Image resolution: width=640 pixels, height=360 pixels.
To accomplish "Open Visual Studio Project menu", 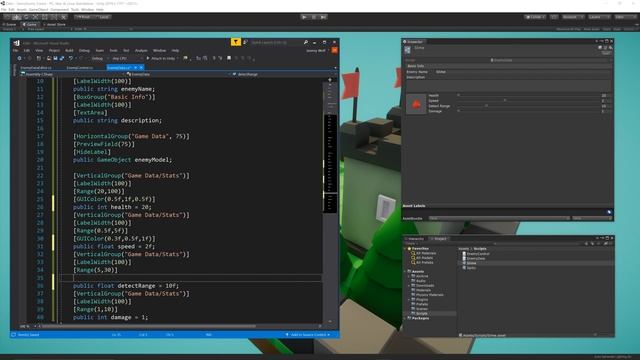I will coord(54,51).
